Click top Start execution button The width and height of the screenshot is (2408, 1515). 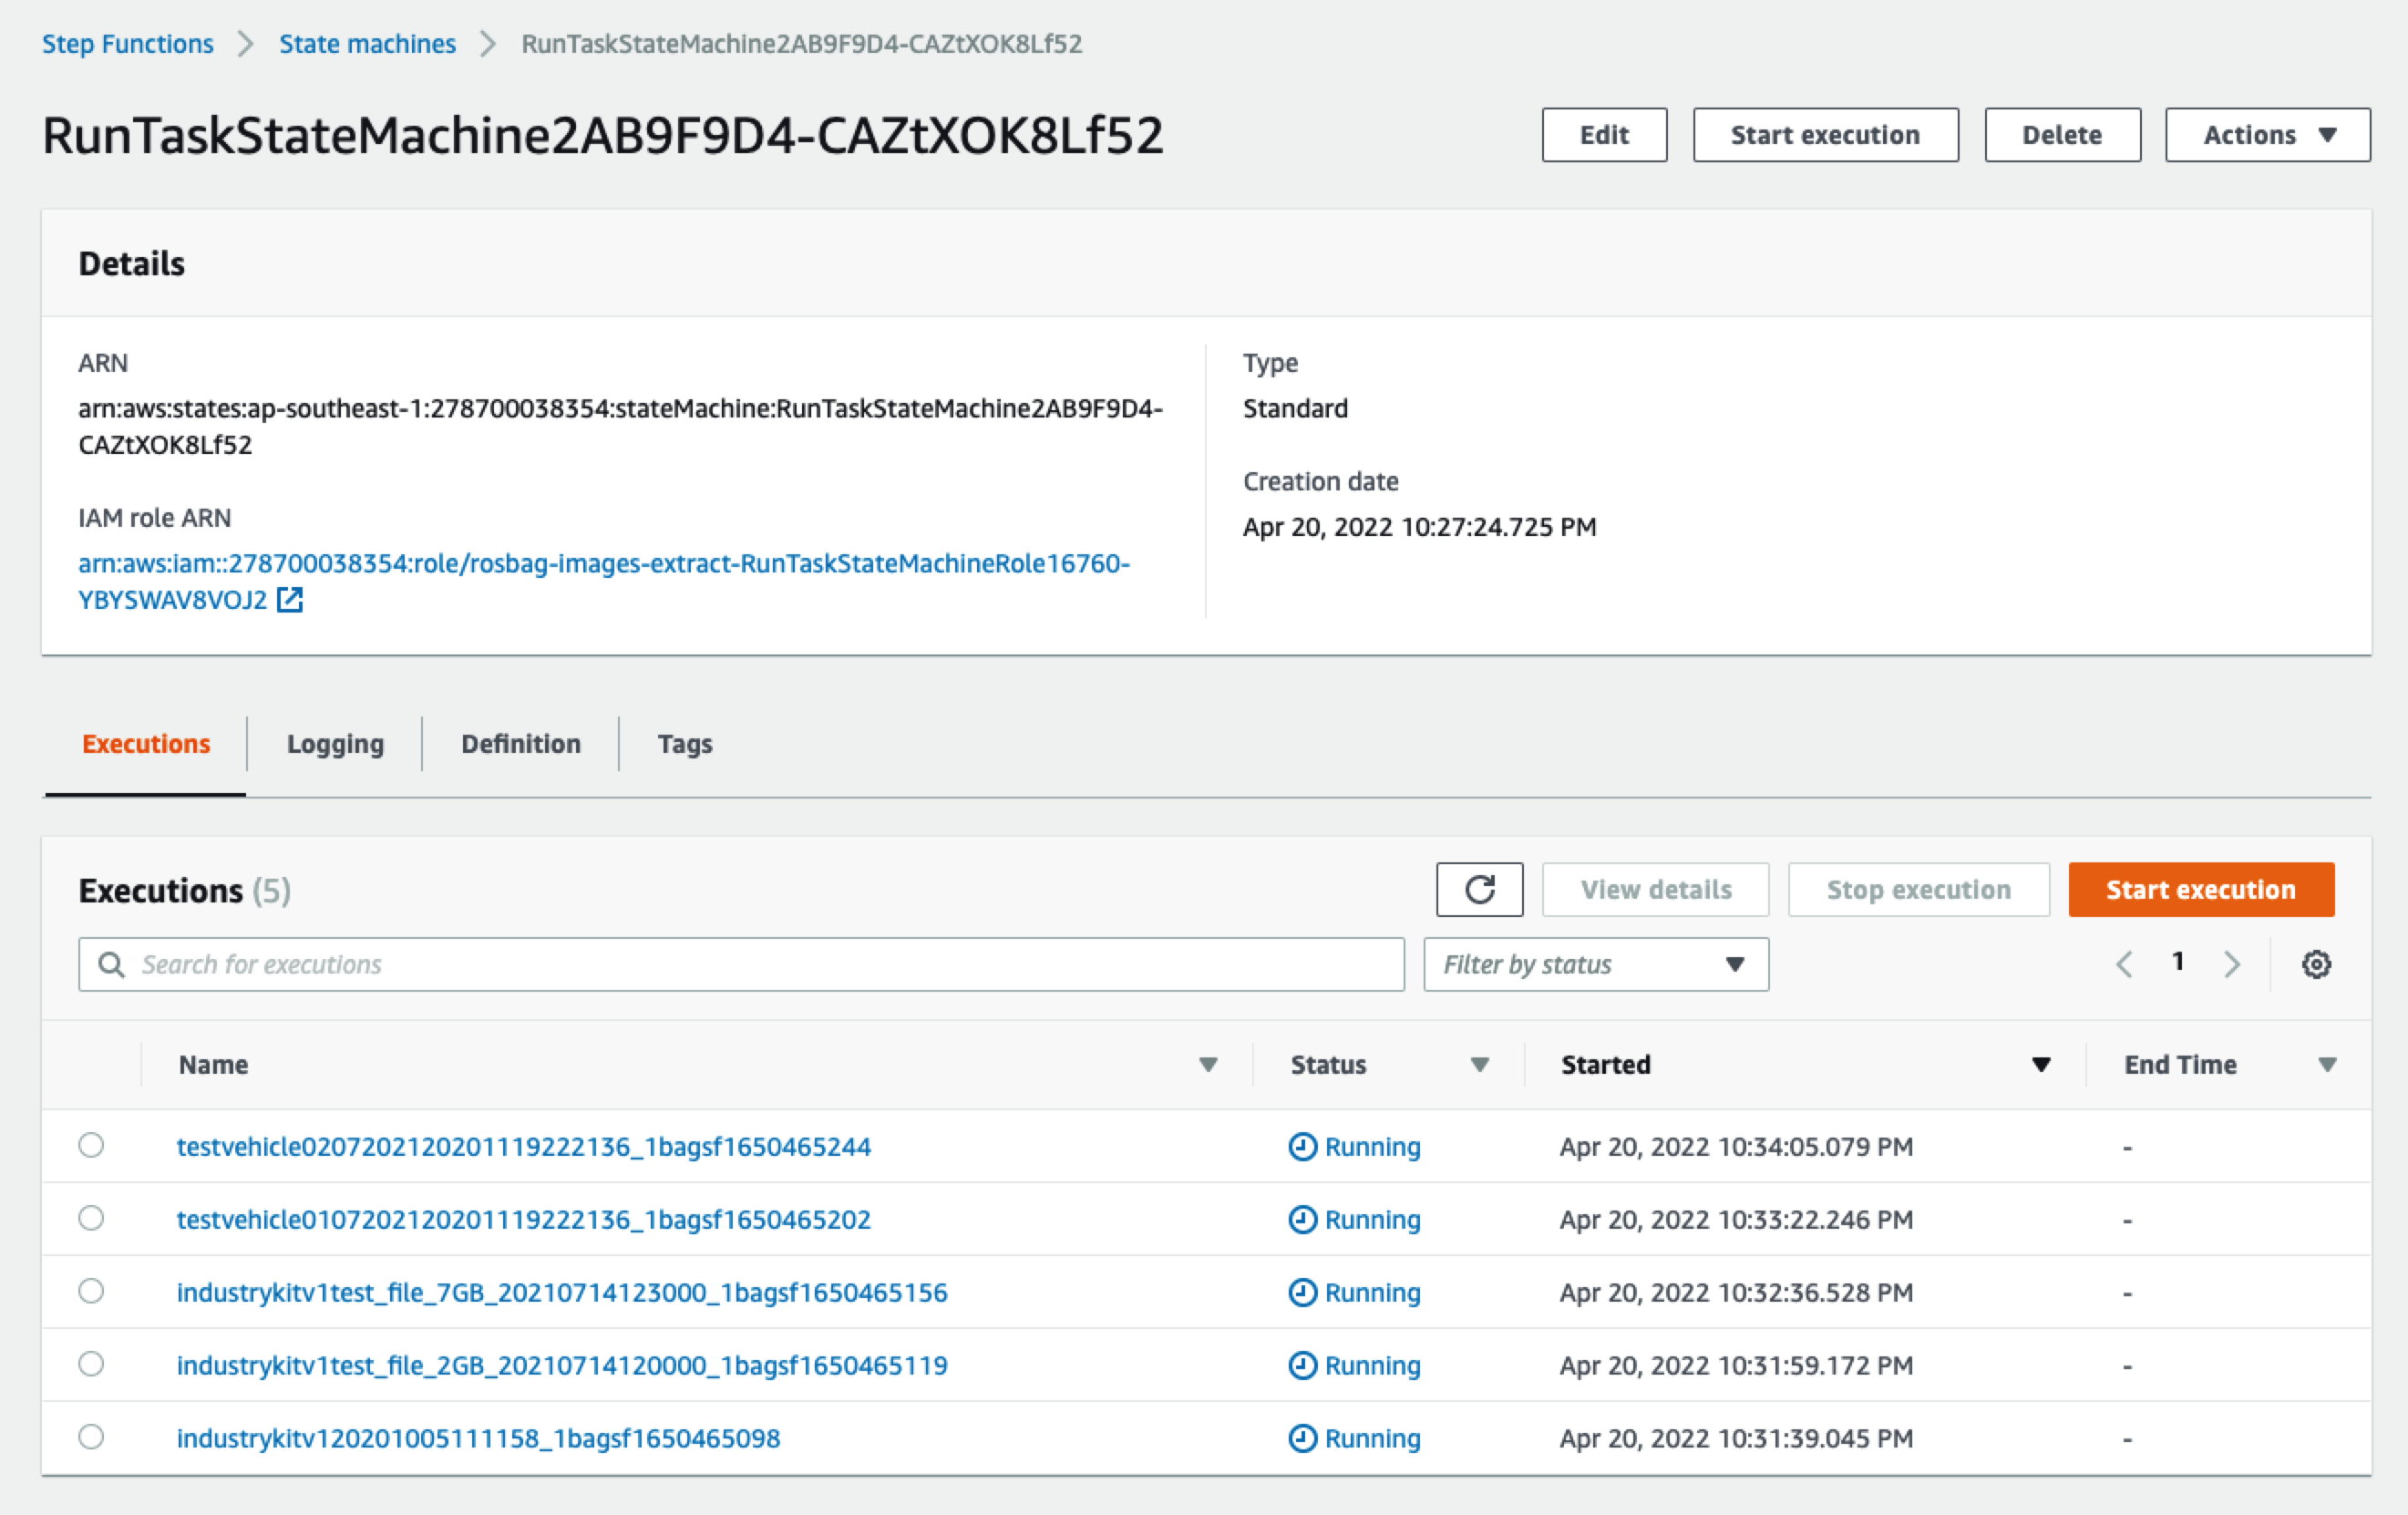point(1825,135)
